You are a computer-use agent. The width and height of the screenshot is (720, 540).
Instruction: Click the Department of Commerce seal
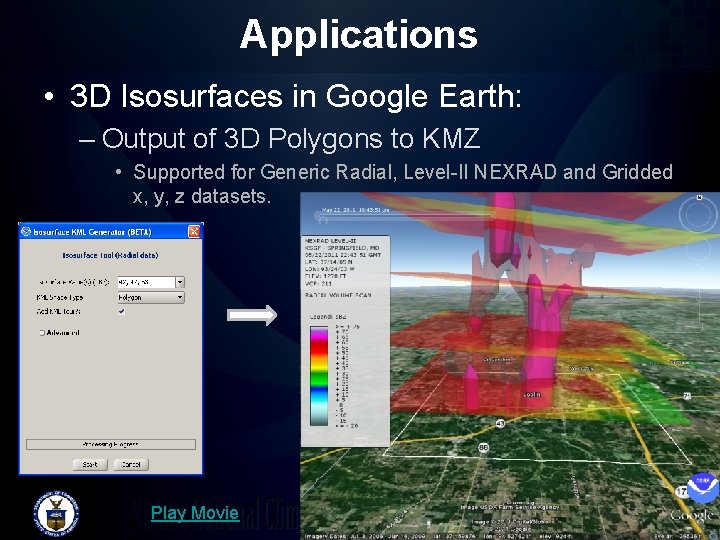point(56,514)
